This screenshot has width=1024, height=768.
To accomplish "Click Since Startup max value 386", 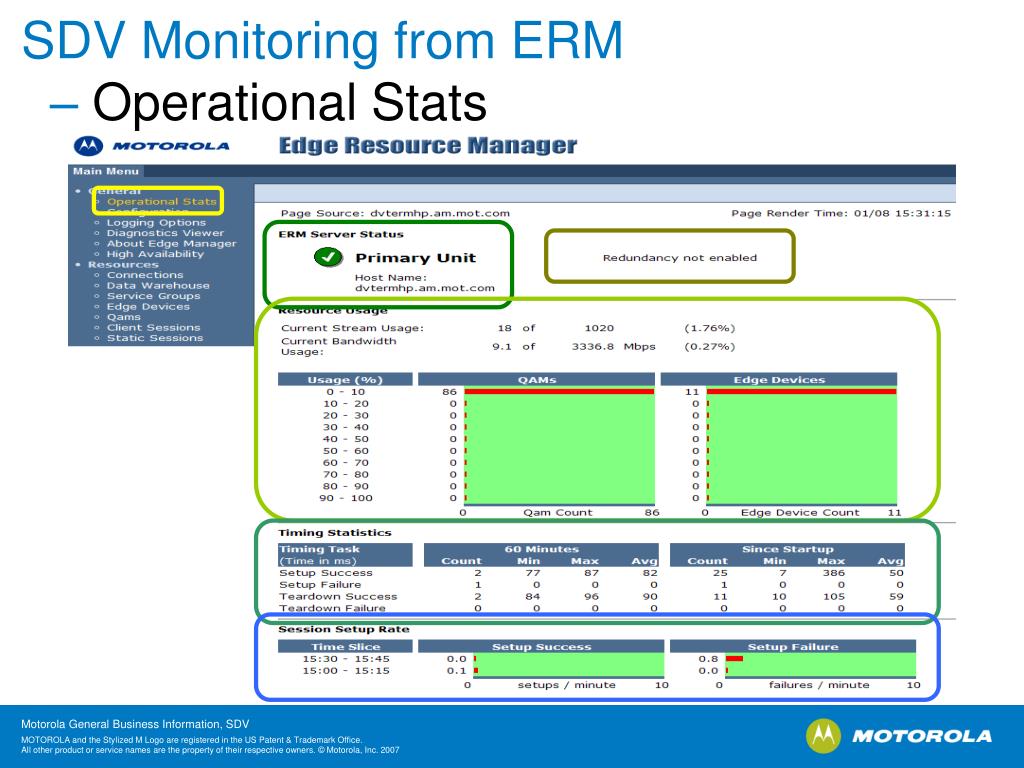I will pyautogui.click(x=833, y=573).
